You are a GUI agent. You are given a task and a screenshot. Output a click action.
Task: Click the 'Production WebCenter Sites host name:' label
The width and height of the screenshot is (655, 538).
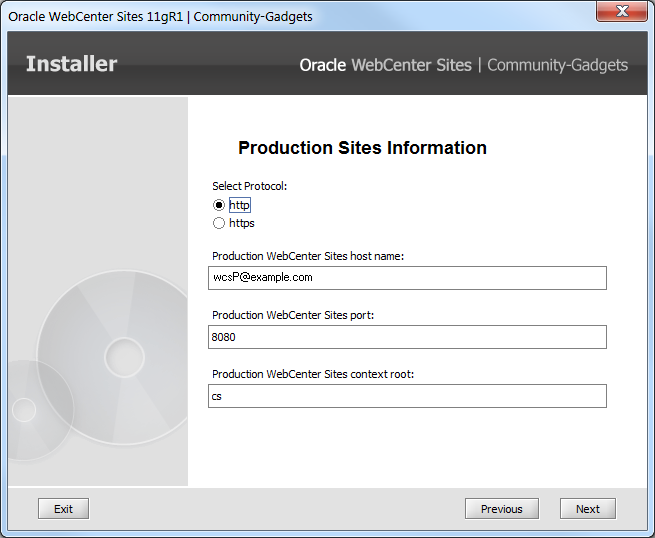coord(308,256)
